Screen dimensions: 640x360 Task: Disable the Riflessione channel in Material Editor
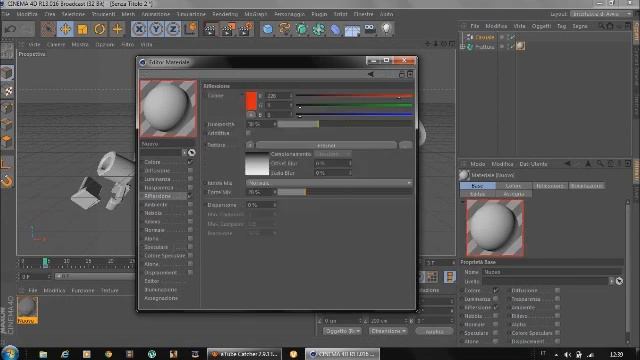pyautogui.click(x=190, y=196)
